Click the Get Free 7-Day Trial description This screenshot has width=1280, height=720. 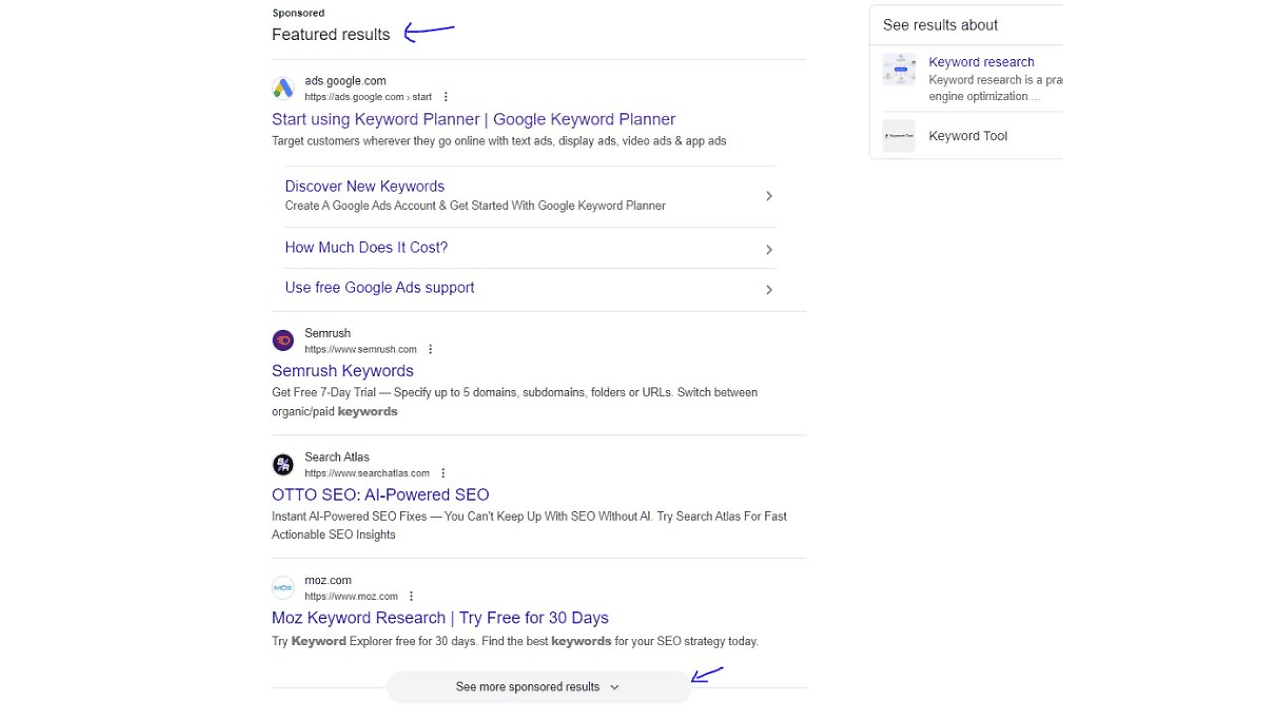(x=515, y=402)
